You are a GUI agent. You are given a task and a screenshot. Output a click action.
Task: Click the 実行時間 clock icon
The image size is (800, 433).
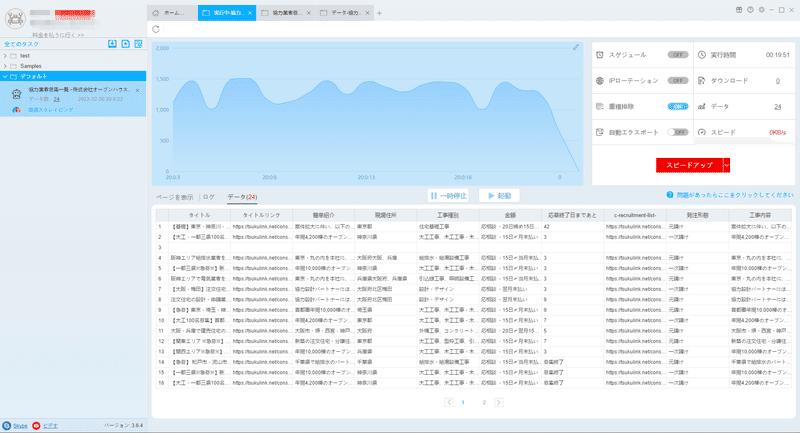tap(702, 55)
